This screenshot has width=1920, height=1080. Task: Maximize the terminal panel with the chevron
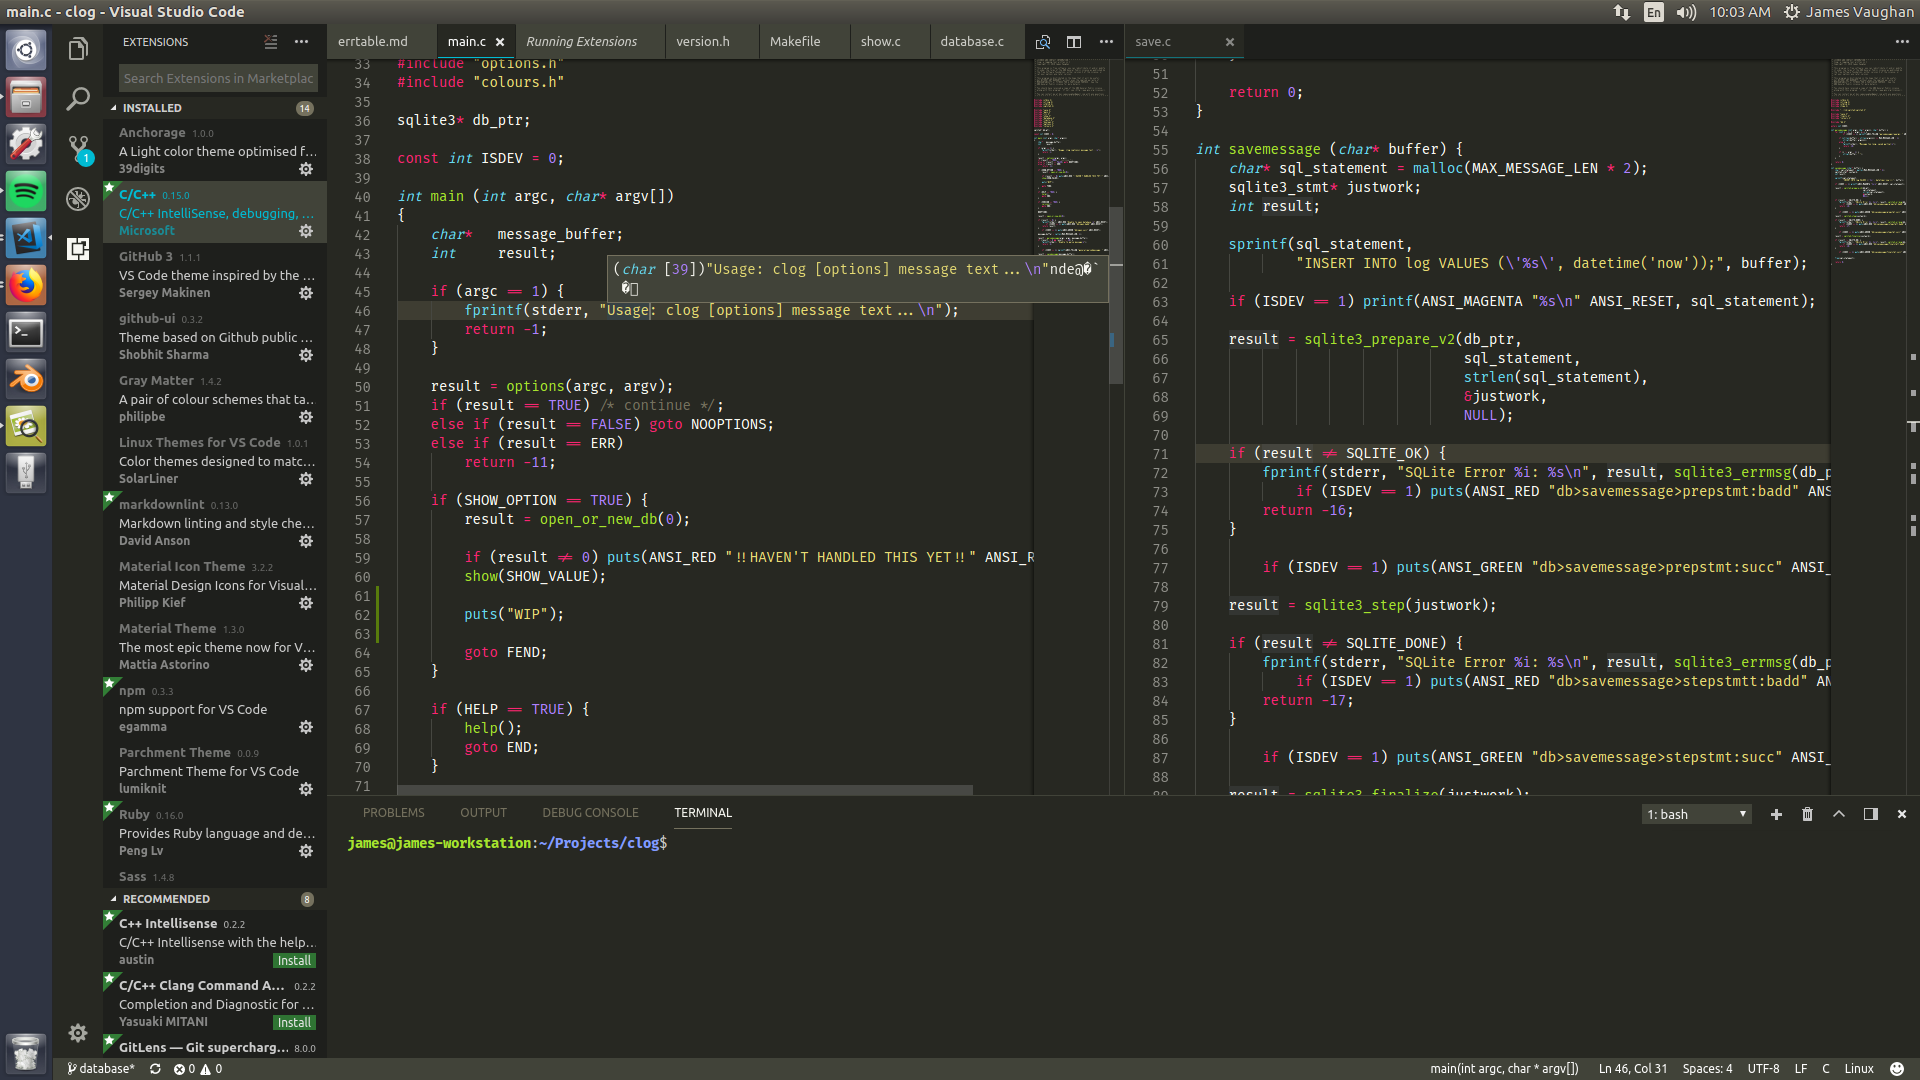click(x=1839, y=814)
